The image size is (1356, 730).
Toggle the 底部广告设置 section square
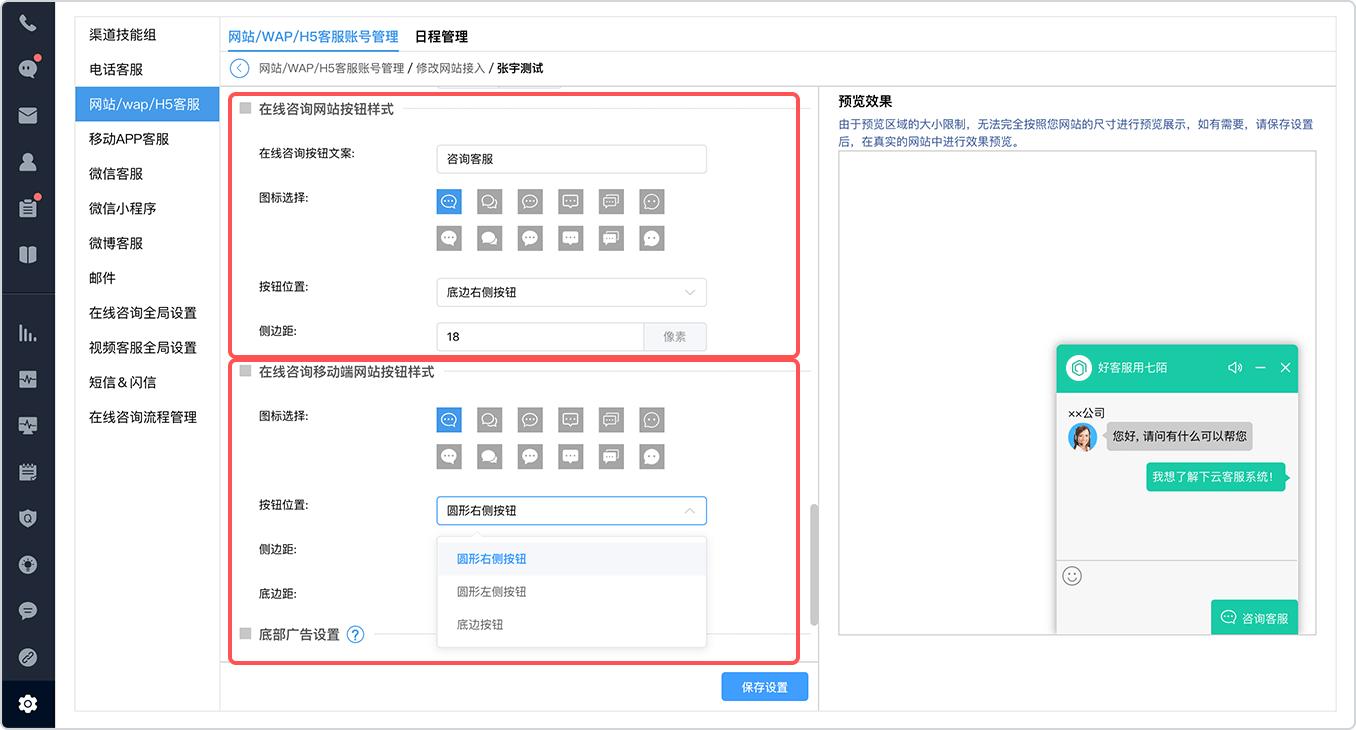245,634
